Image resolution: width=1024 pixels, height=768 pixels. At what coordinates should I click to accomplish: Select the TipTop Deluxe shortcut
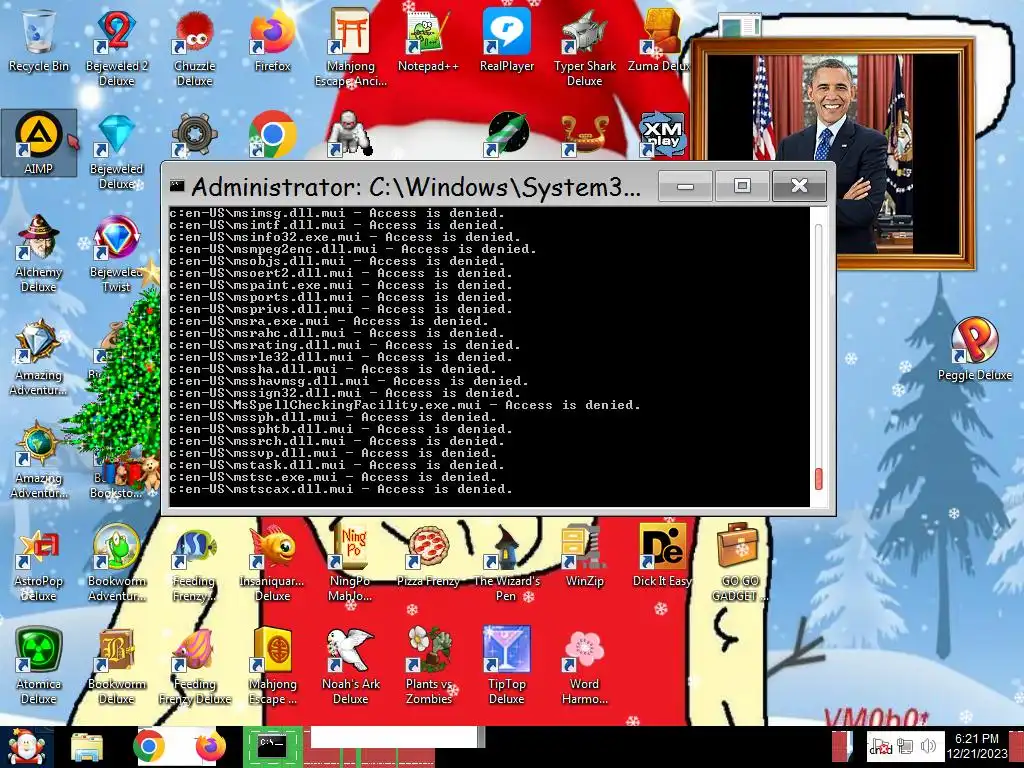507,666
